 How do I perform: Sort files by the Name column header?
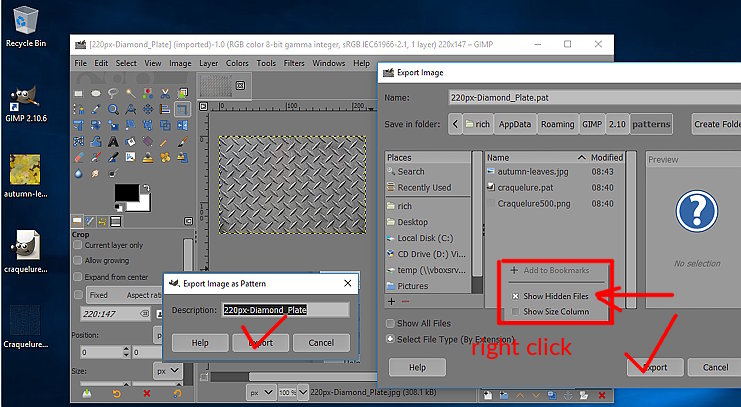click(536, 157)
